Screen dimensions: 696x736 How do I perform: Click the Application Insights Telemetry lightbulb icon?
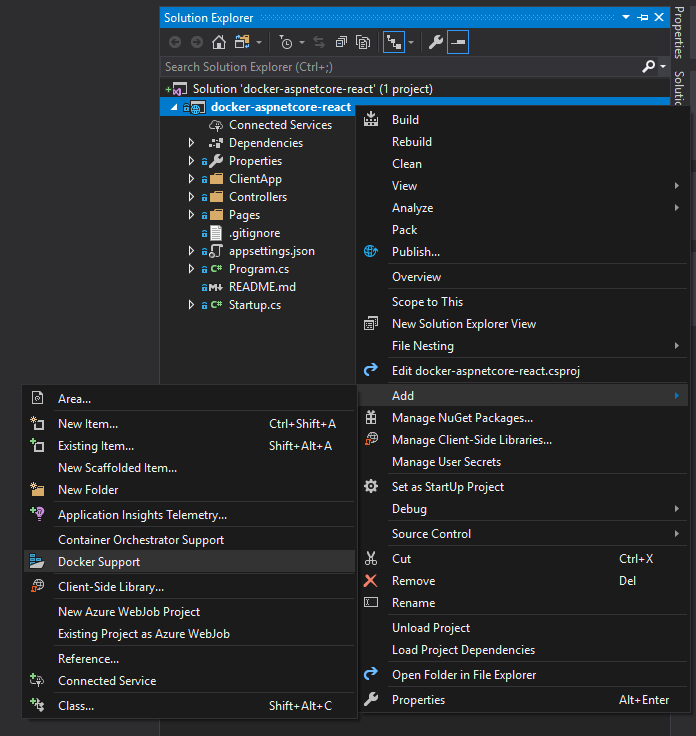point(37,514)
